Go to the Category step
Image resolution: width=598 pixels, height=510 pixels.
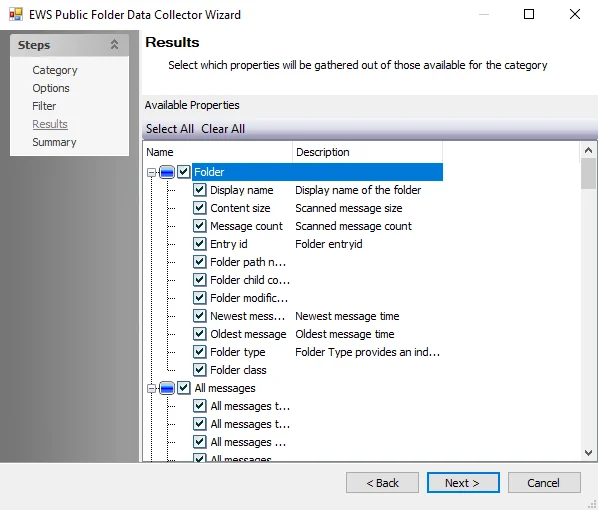tap(55, 70)
